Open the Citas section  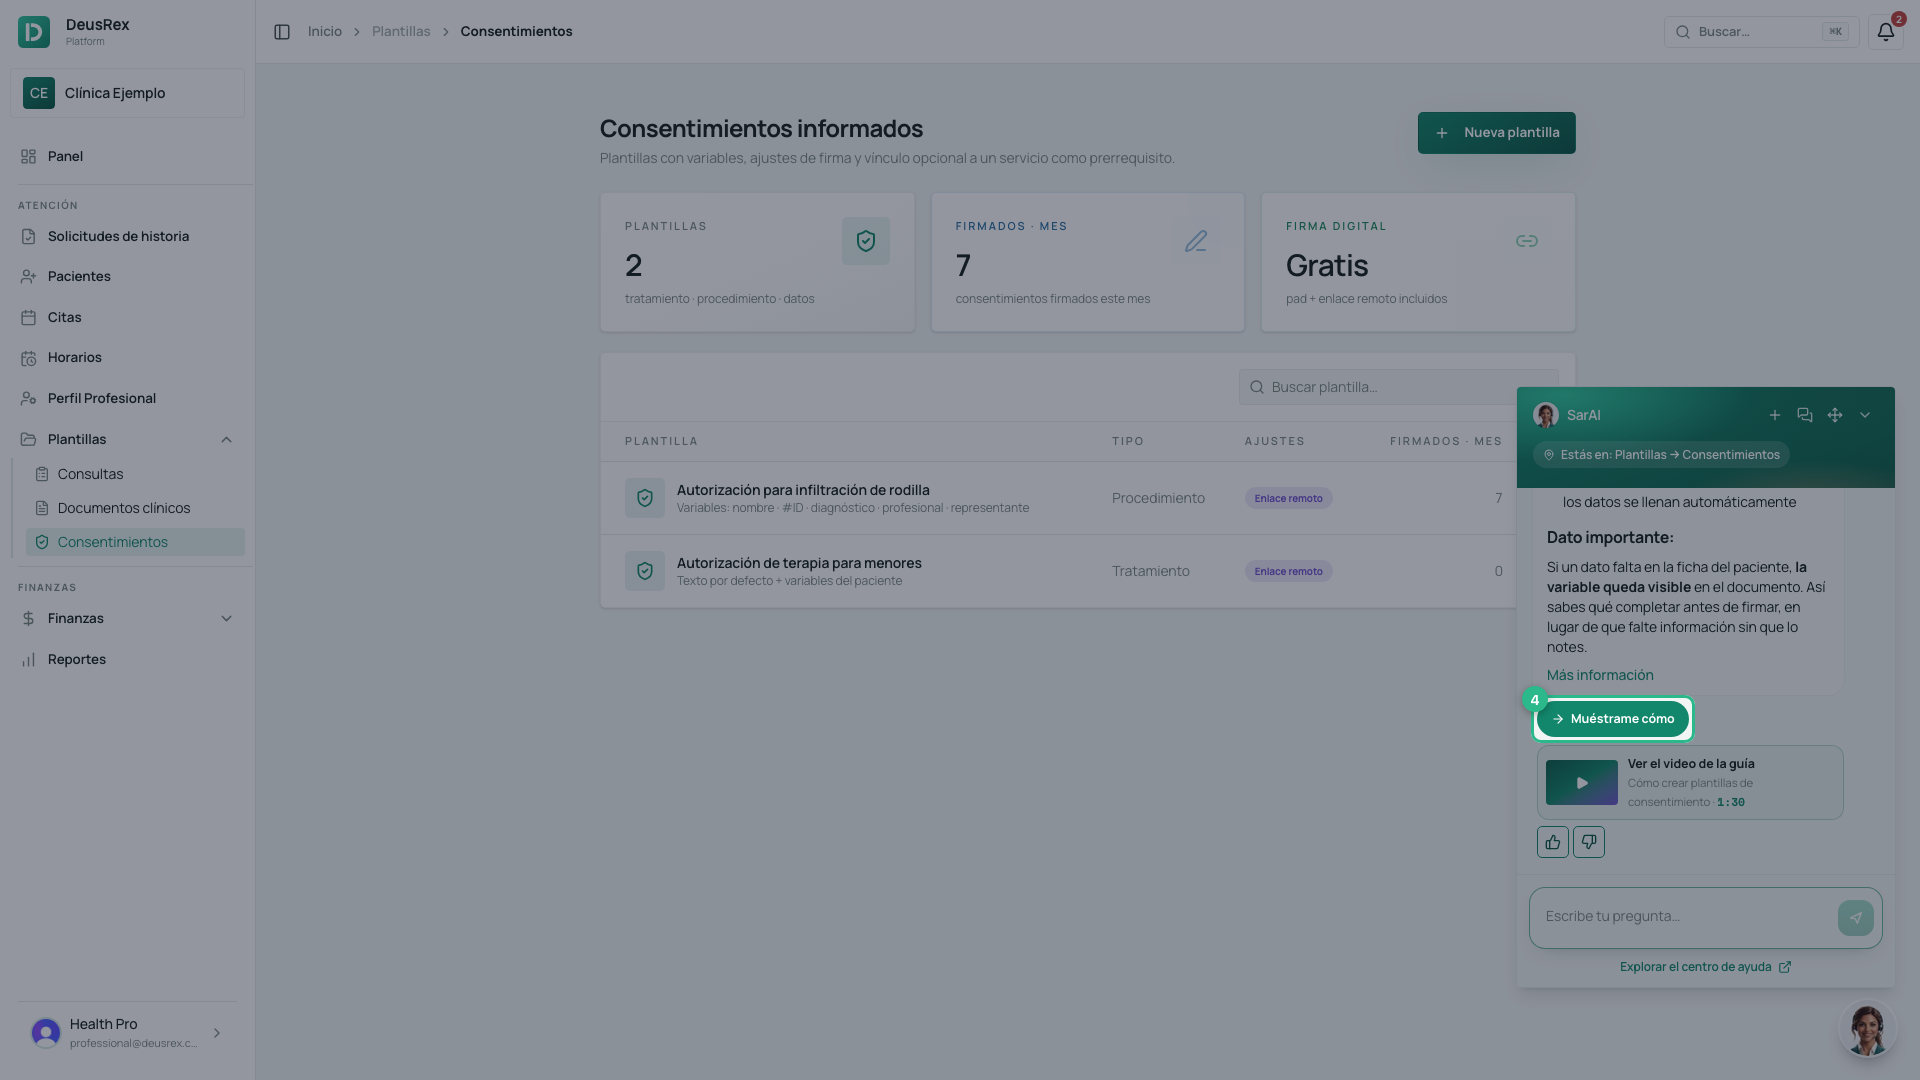pyautogui.click(x=127, y=318)
